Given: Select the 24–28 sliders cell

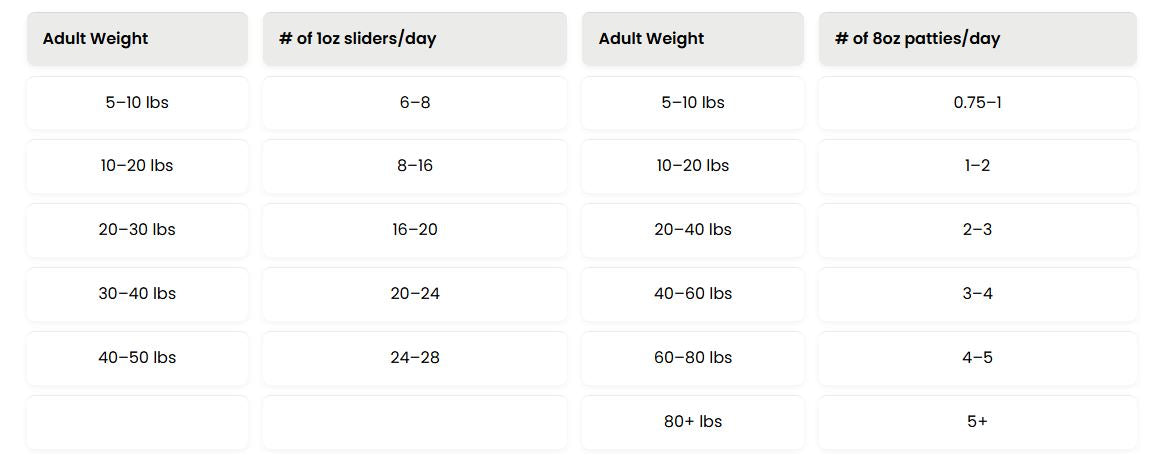Looking at the screenshot, I should point(414,358).
